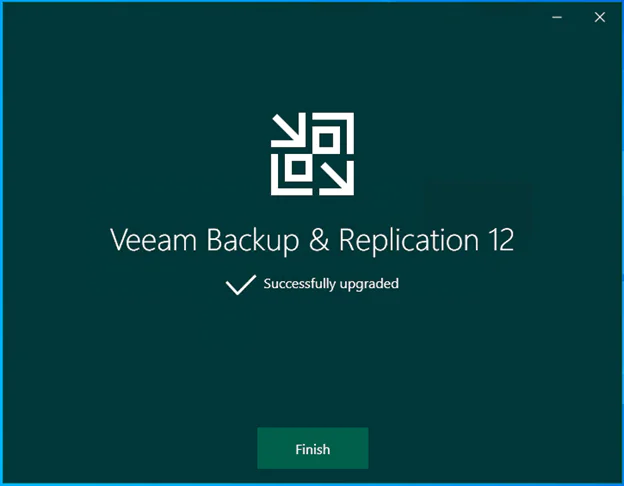Select the upper-left arrow in the Veeam logo
Viewport: 624px width, 486px height.
click(289, 130)
